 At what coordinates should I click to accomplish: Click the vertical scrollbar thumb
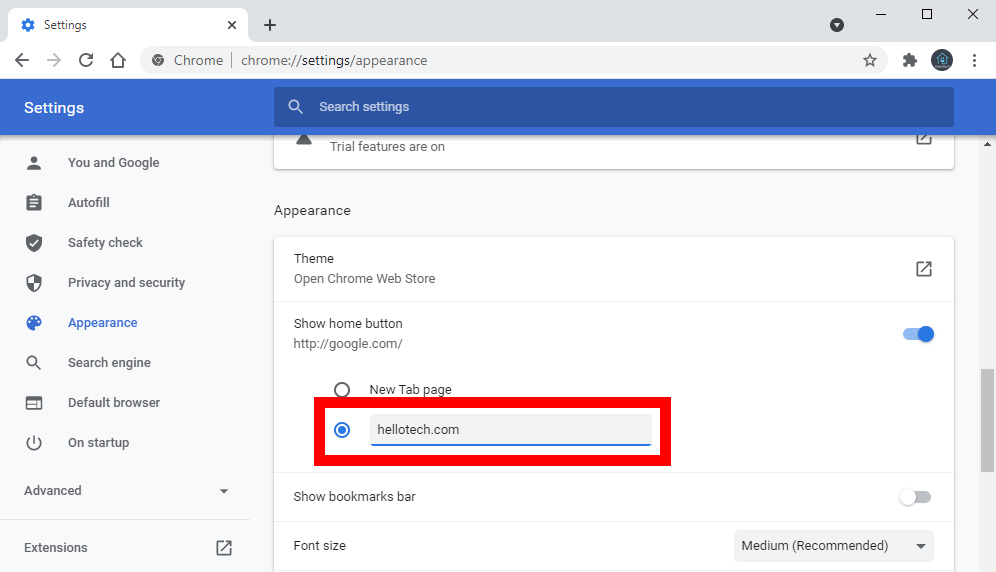click(988, 421)
